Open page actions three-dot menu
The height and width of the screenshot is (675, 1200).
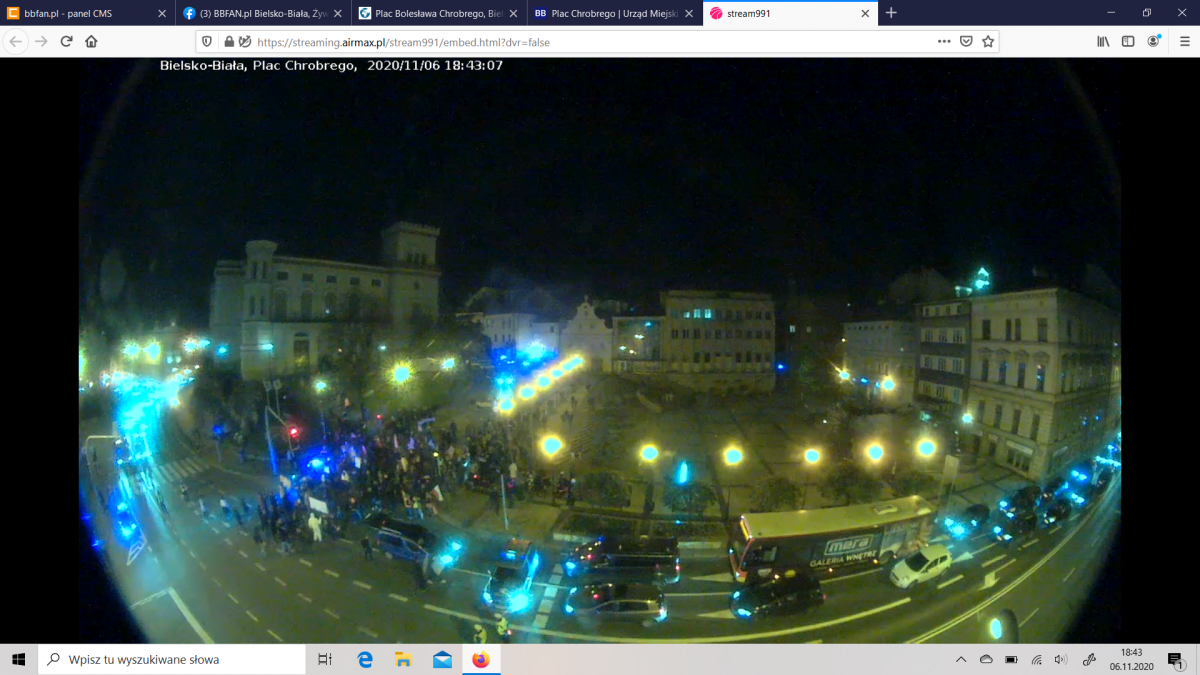click(944, 42)
